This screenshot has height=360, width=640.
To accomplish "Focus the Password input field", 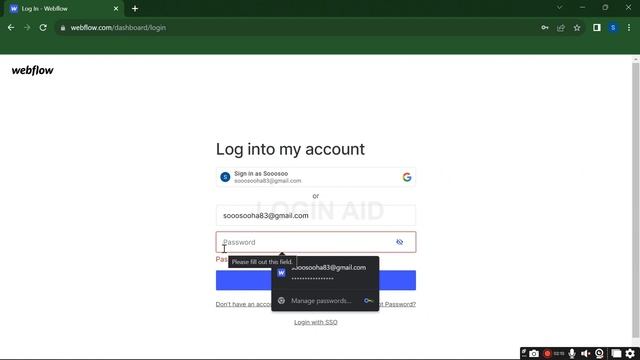I will point(316,242).
